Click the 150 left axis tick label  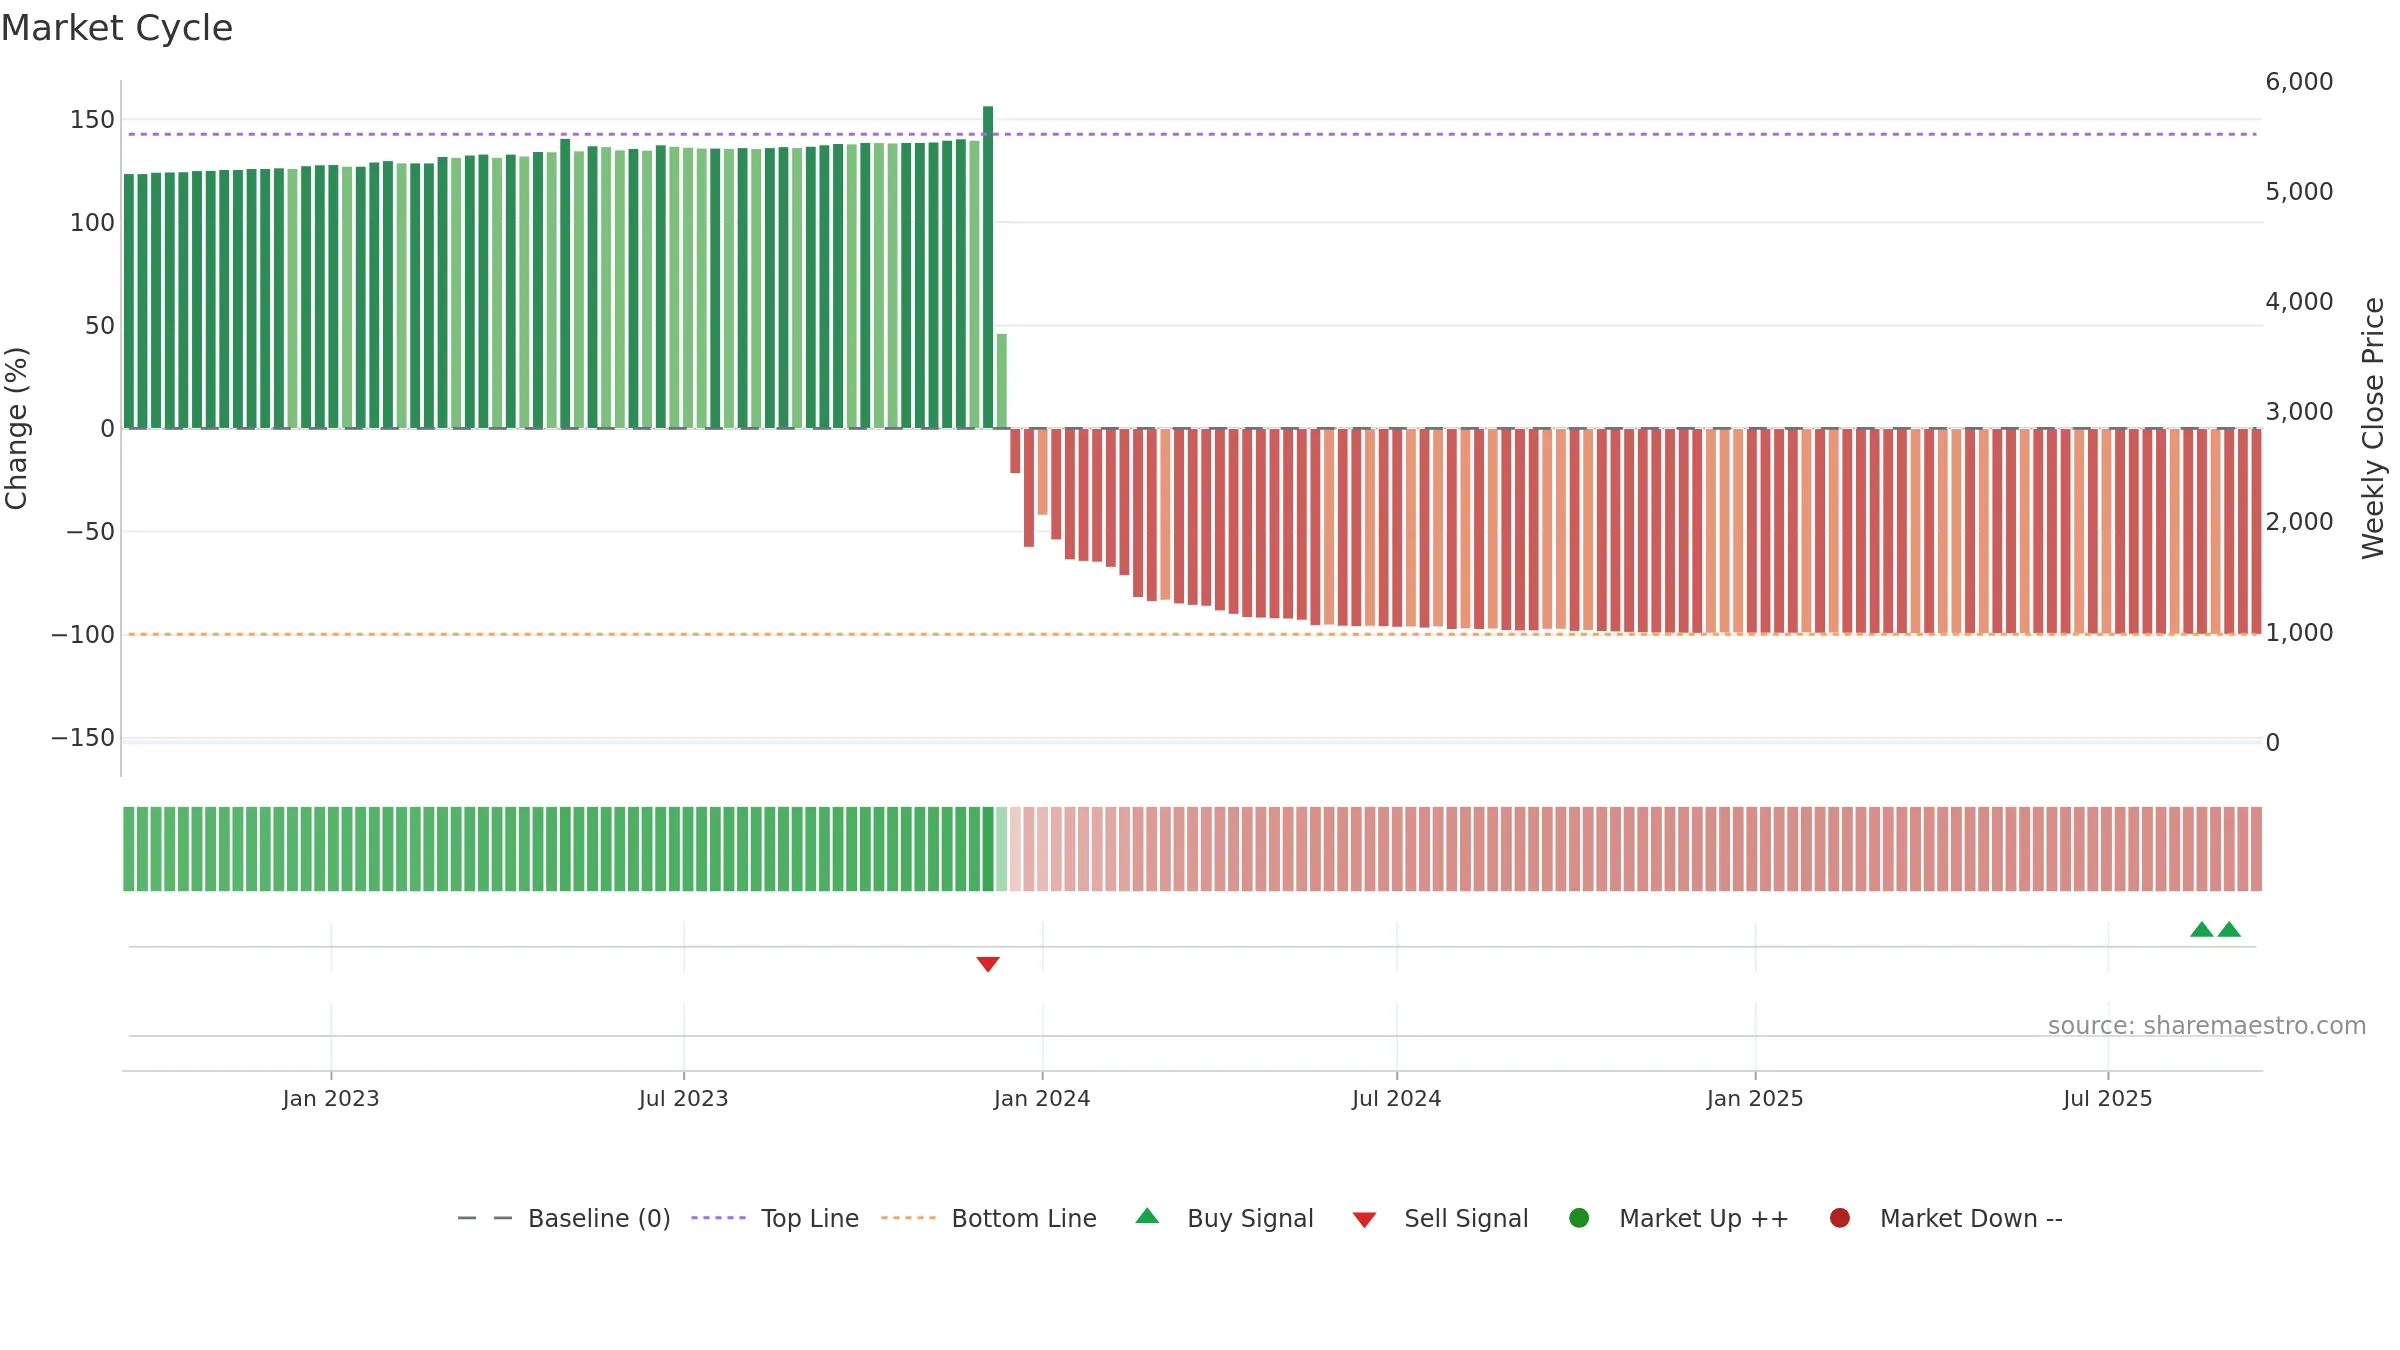(x=92, y=120)
